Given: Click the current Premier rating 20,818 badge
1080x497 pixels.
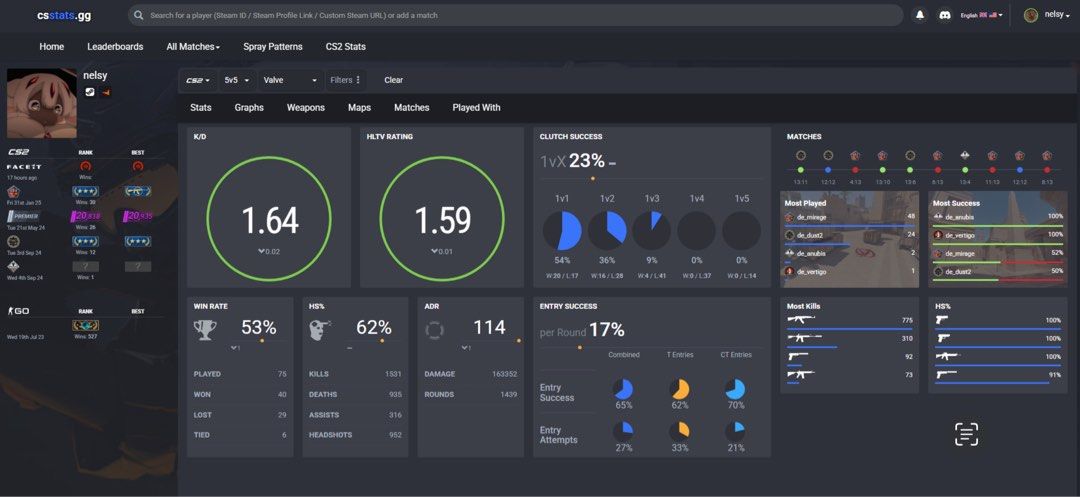Looking at the screenshot, I should coord(86,216).
